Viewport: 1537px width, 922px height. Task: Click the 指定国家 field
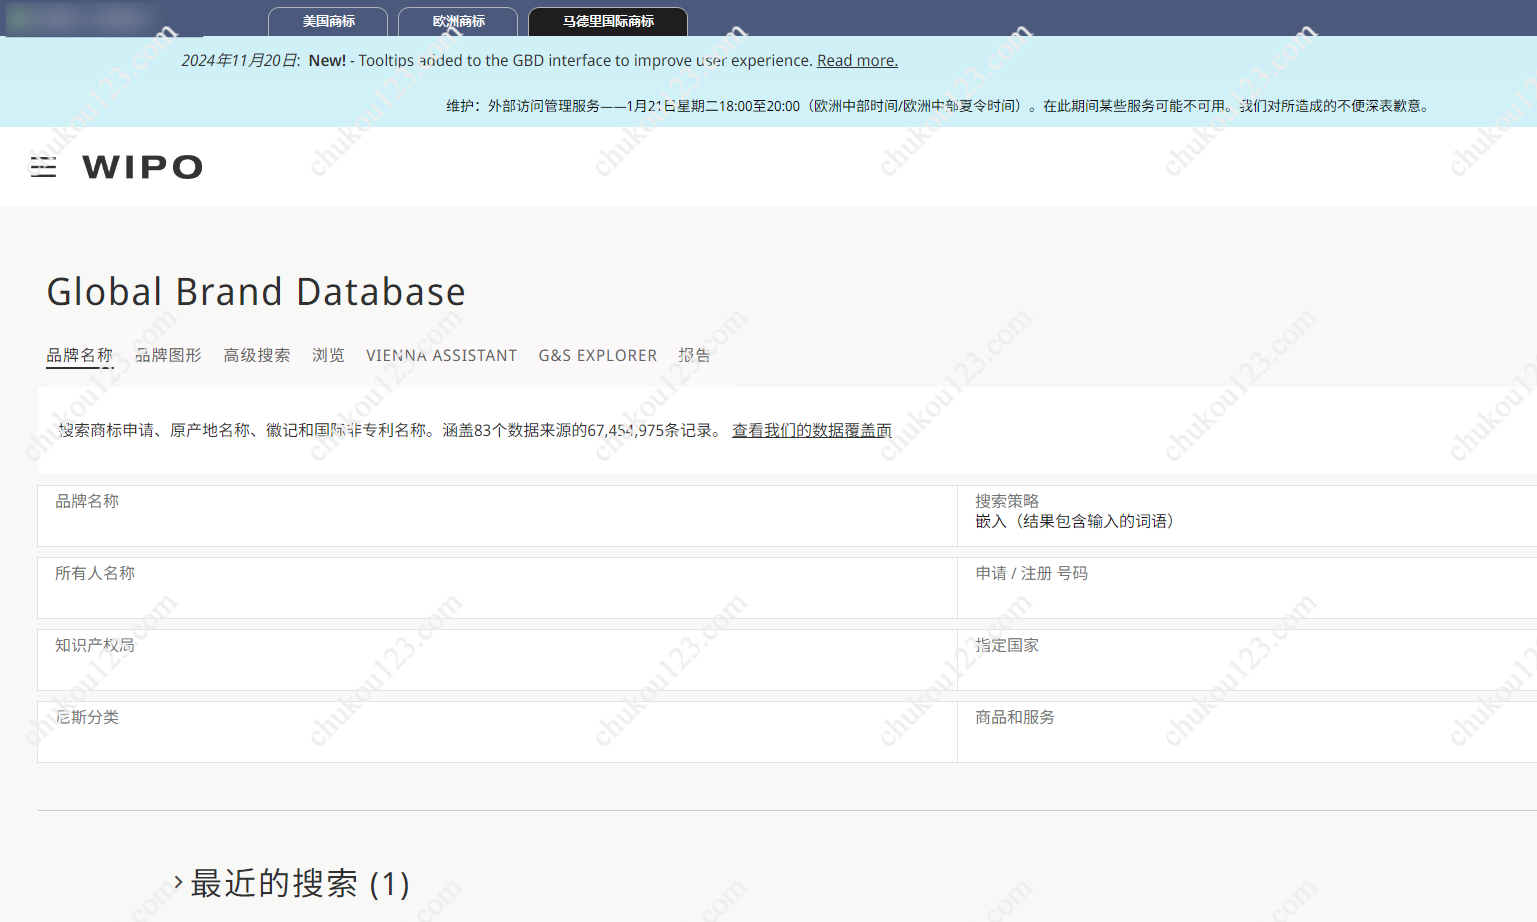1247,660
